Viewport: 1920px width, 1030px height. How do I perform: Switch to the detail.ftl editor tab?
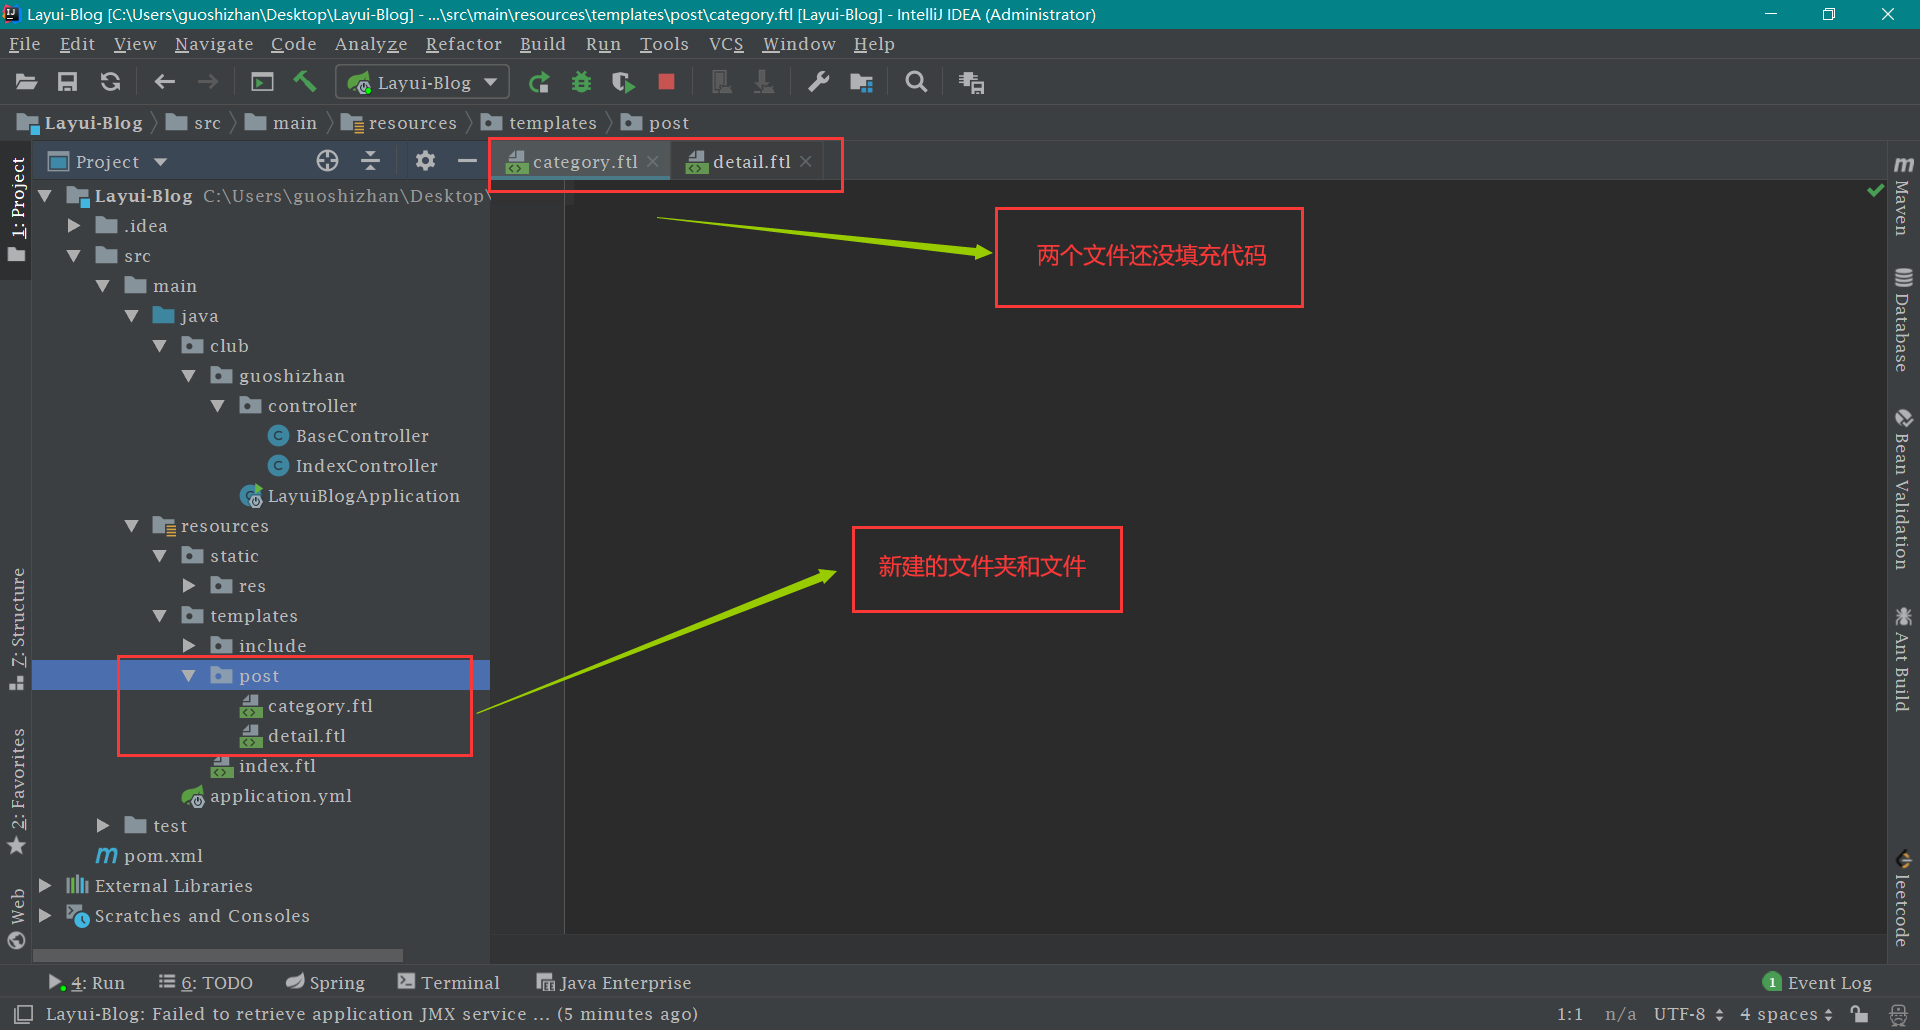click(x=750, y=162)
